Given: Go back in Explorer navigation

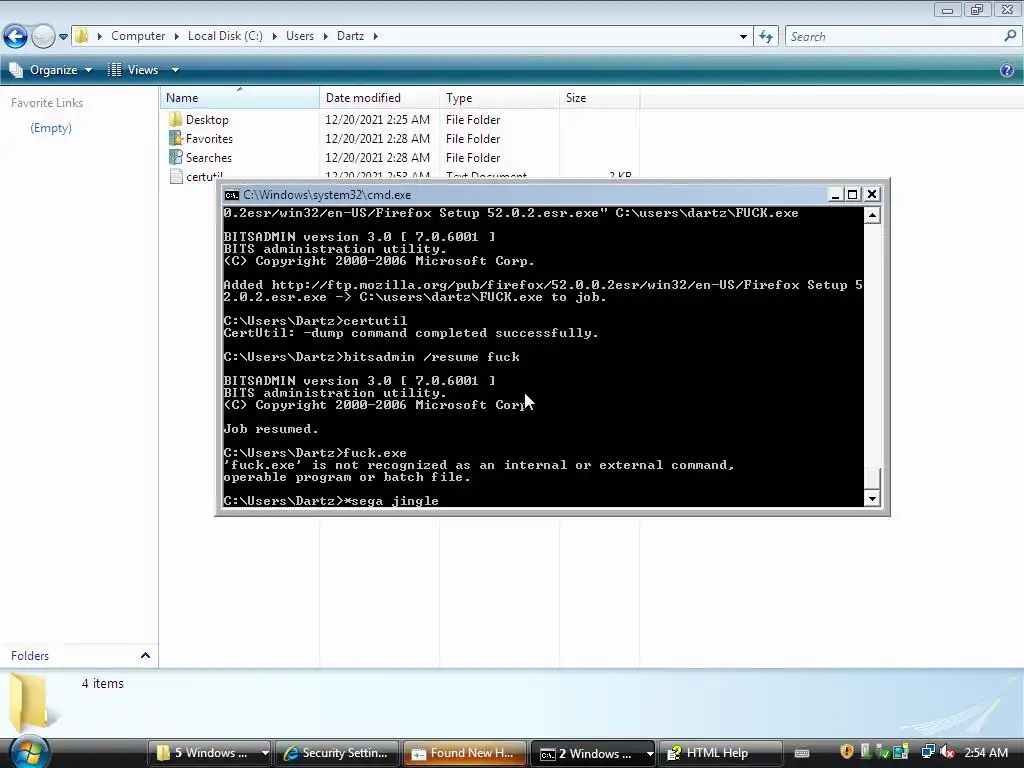Looking at the screenshot, I should 16,36.
